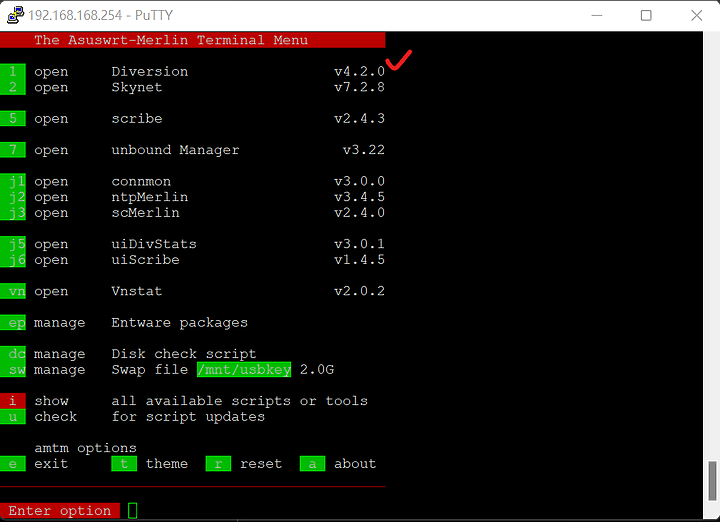Viewport: 720px width, 522px height.
Task: Click the Skynet script name
Action: [x=137, y=87]
